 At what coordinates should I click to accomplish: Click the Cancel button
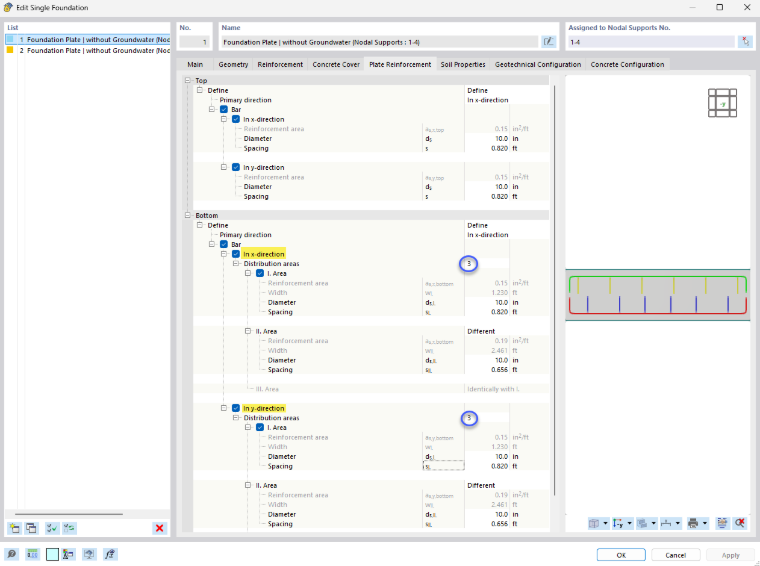click(676, 555)
